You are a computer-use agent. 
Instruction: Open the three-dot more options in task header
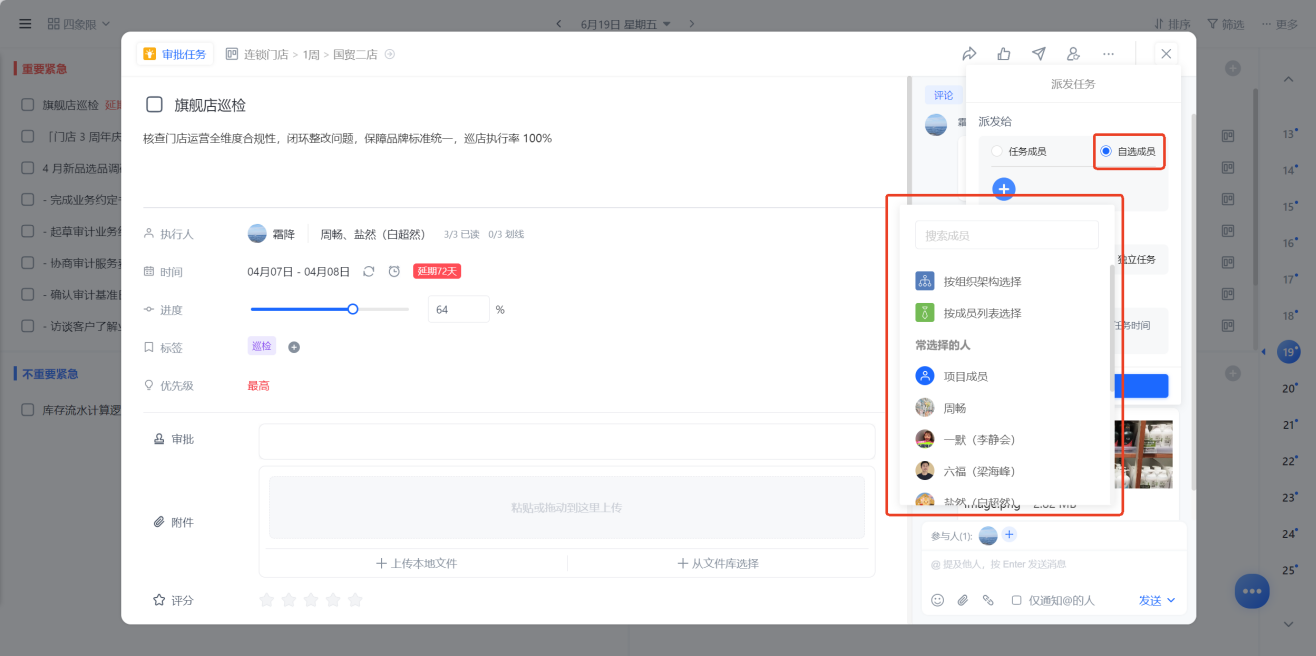tap(1108, 54)
